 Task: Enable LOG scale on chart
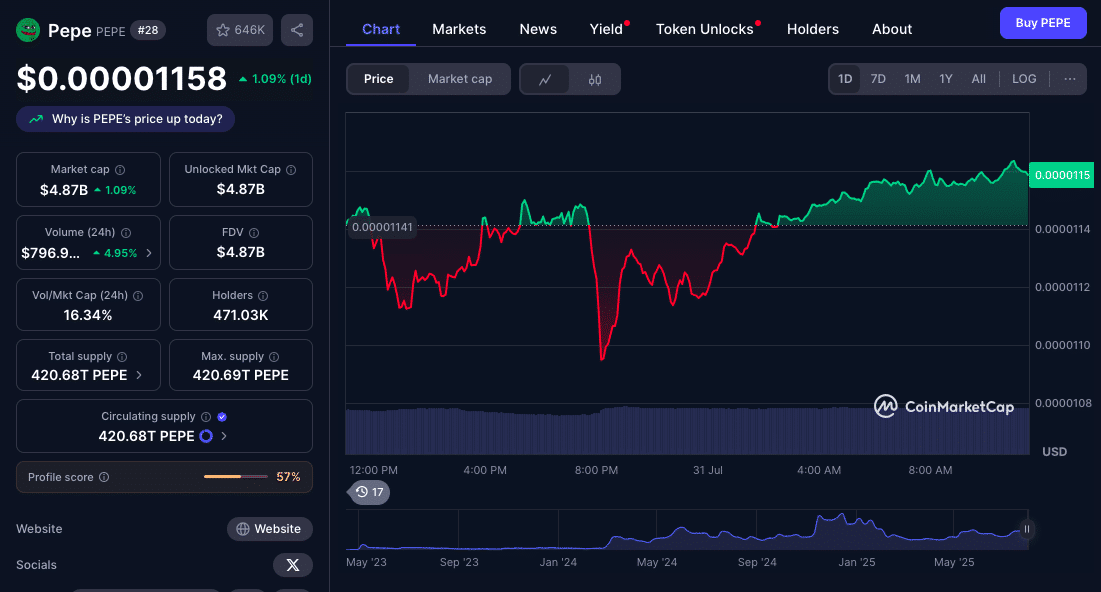pyautogui.click(x=1024, y=79)
